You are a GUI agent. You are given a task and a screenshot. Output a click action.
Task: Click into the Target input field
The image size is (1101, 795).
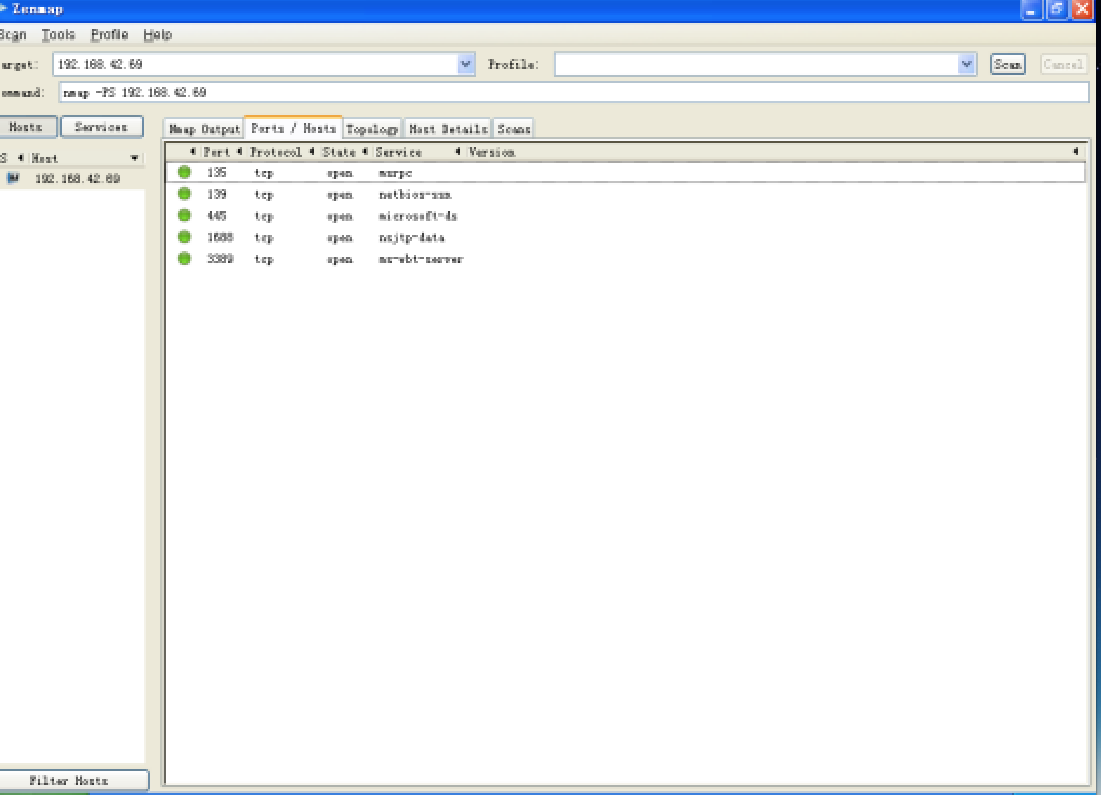pos(256,64)
